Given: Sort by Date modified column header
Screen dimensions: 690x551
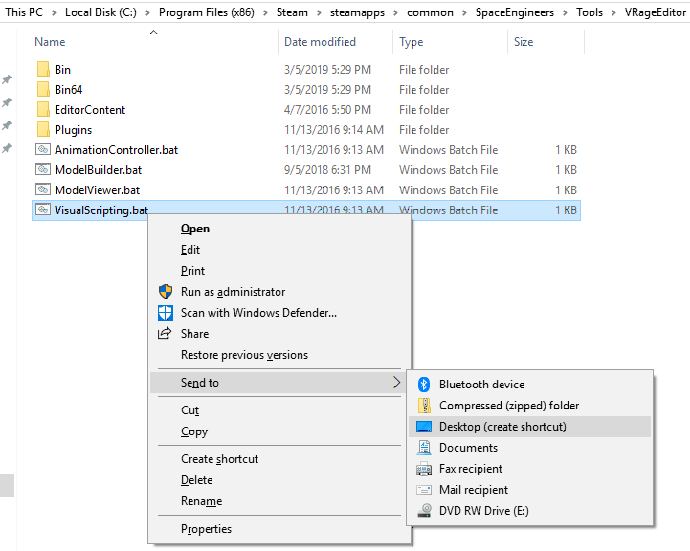Looking at the screenshot, I should pyautogui.click(x=320, y=42).
